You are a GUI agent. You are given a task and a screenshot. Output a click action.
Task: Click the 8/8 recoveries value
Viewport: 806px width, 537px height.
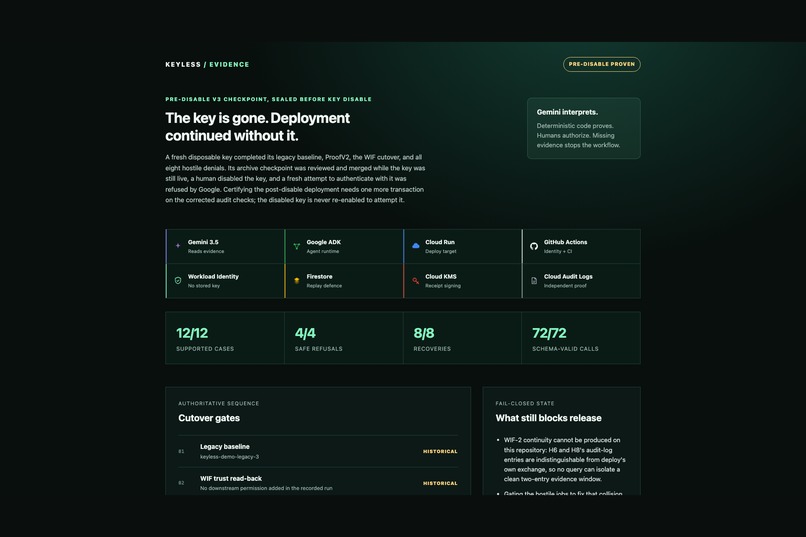[424, 333]
